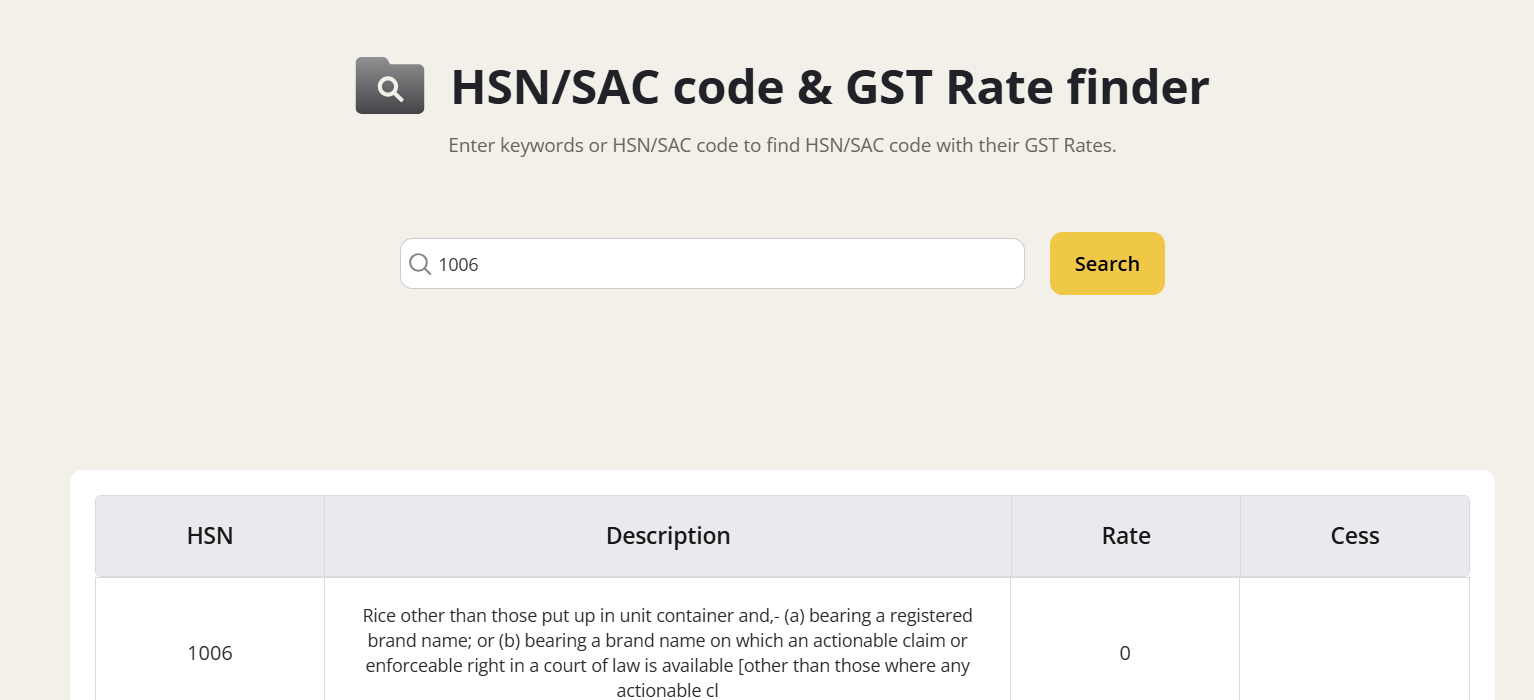Click the truncated 'actionable cl' text
The height and width of the screenshot is (700, 1534).
(x=668, y=690)
